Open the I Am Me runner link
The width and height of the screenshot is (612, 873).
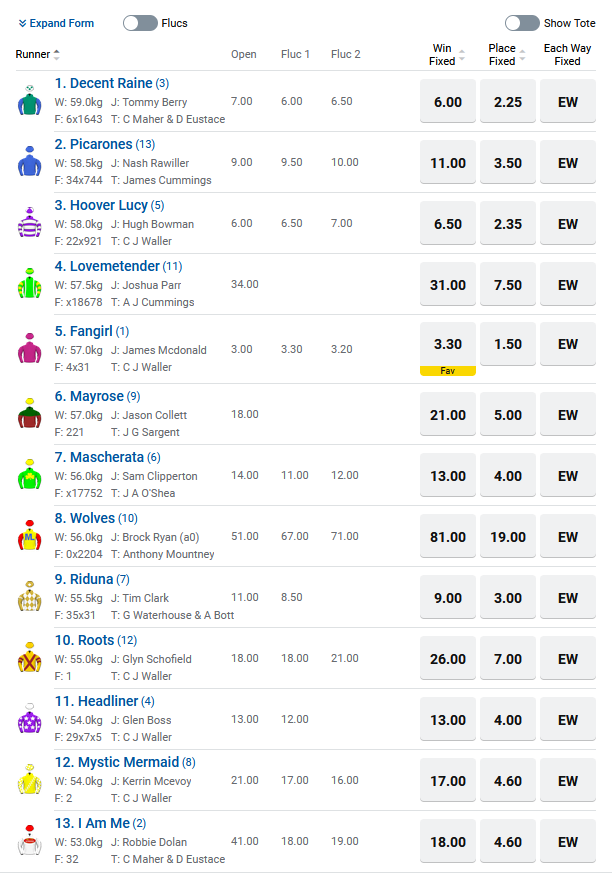(x=92, y=823)
